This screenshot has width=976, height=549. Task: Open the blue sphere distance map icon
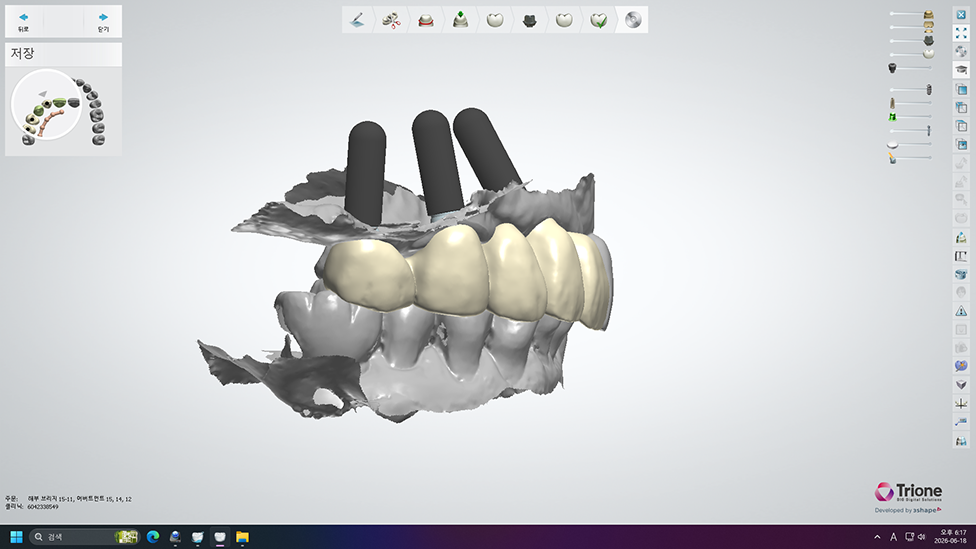(x=961, y=366)
